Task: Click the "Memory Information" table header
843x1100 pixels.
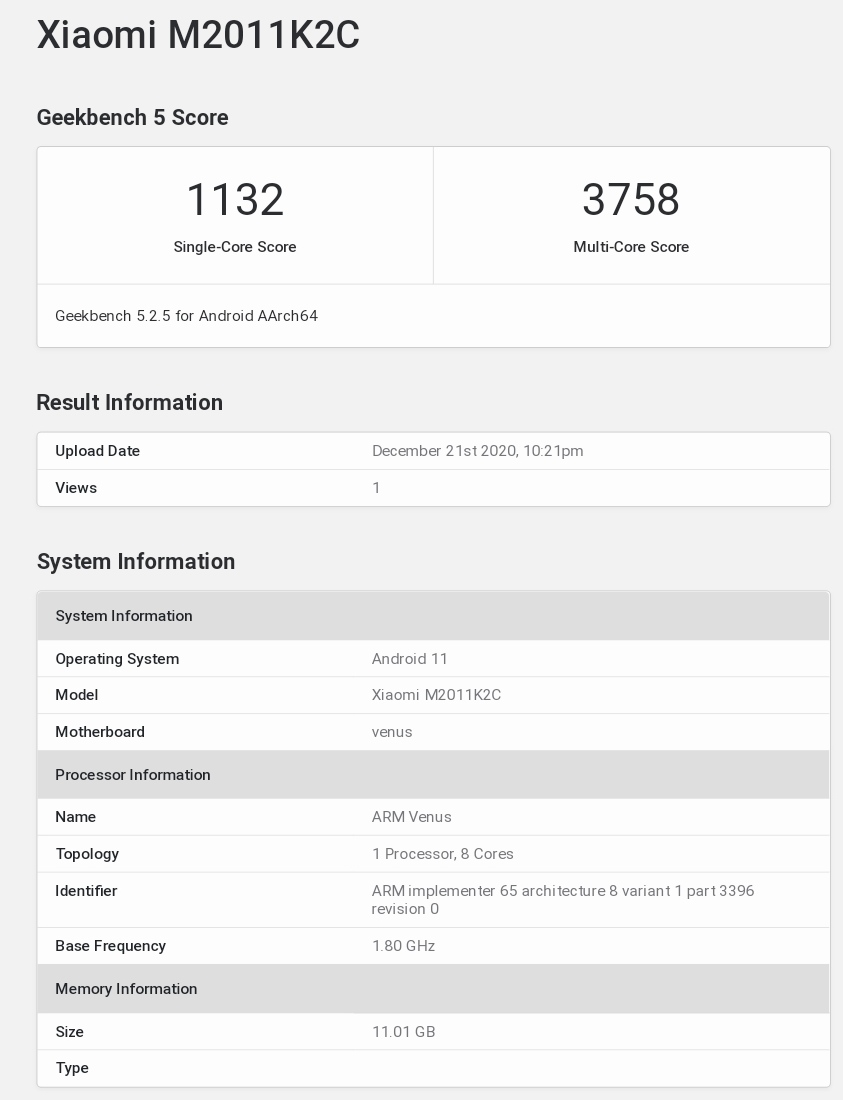Action: 433,988
